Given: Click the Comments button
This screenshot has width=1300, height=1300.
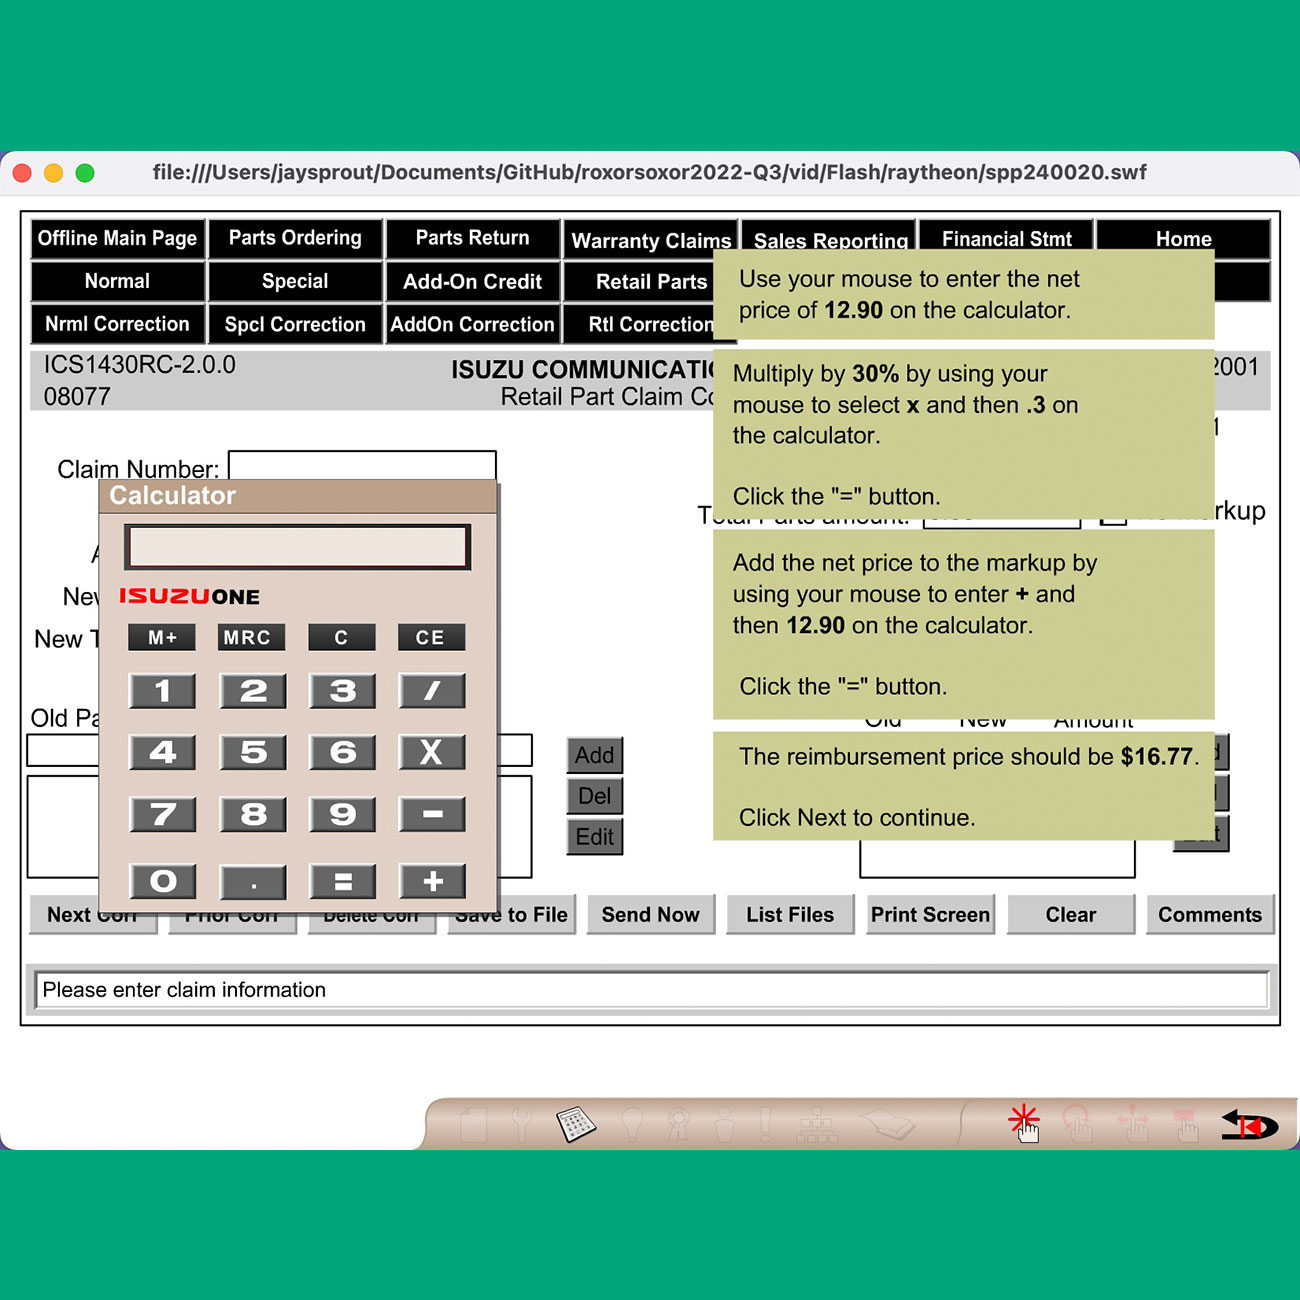Looking at the screenshot, I should pos(1209,914).
